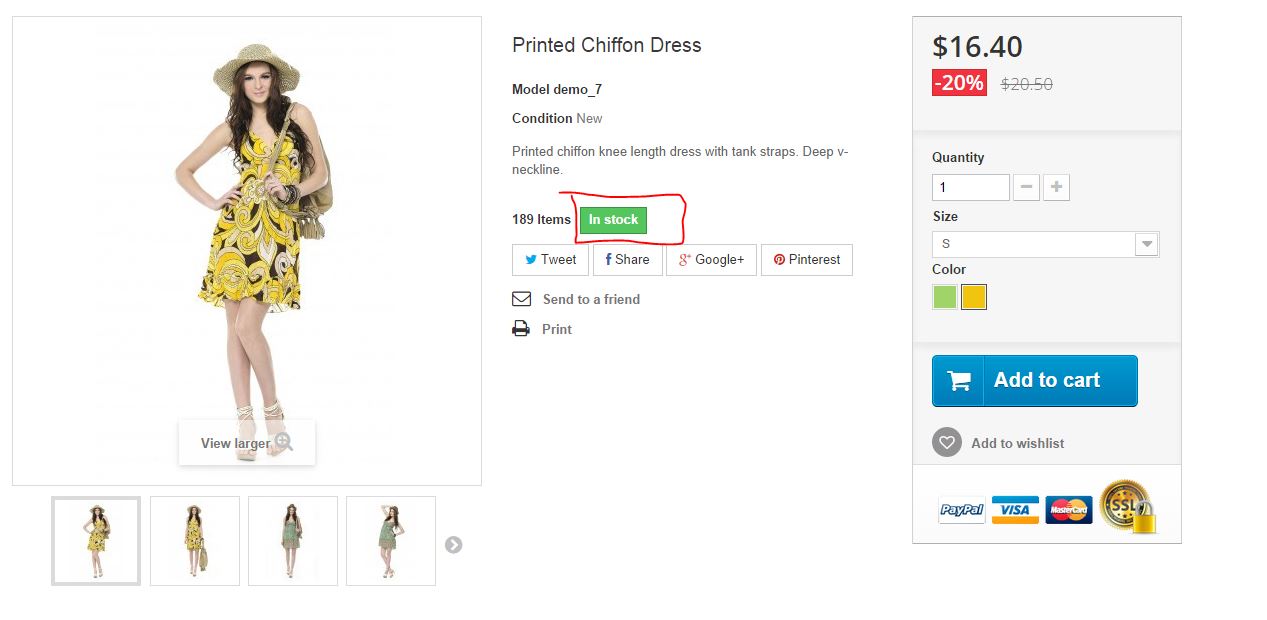Click the magnifier icon on View larger
The height and width of the screenshot is (620, 1267).
pos(284,442)
